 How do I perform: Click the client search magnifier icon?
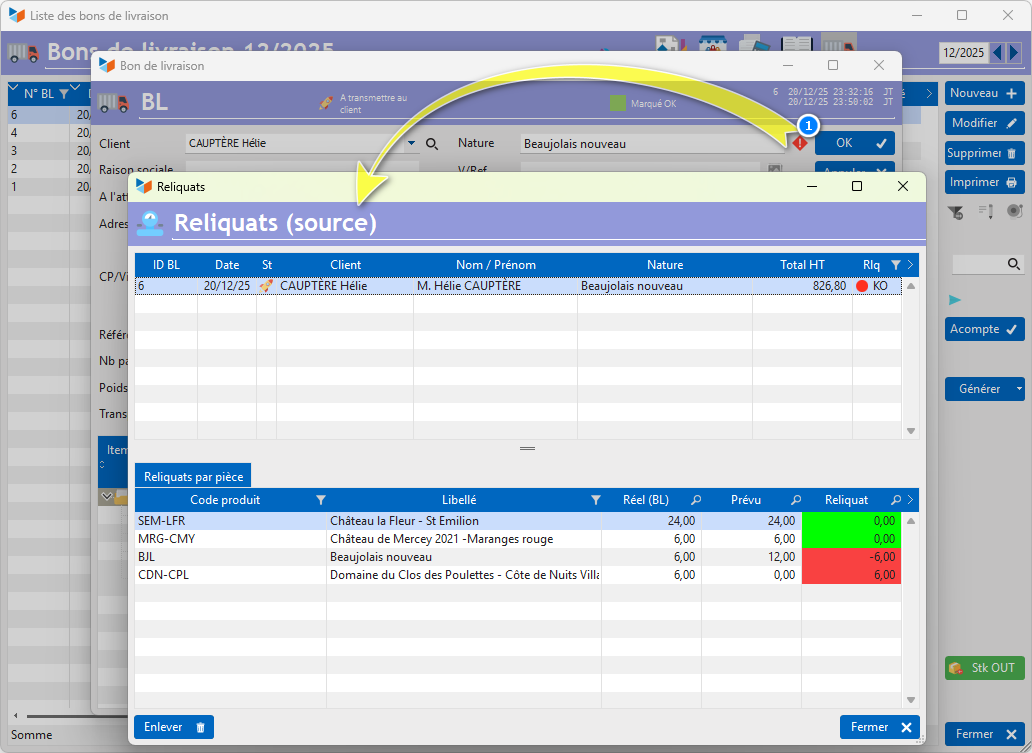(432, 144)
